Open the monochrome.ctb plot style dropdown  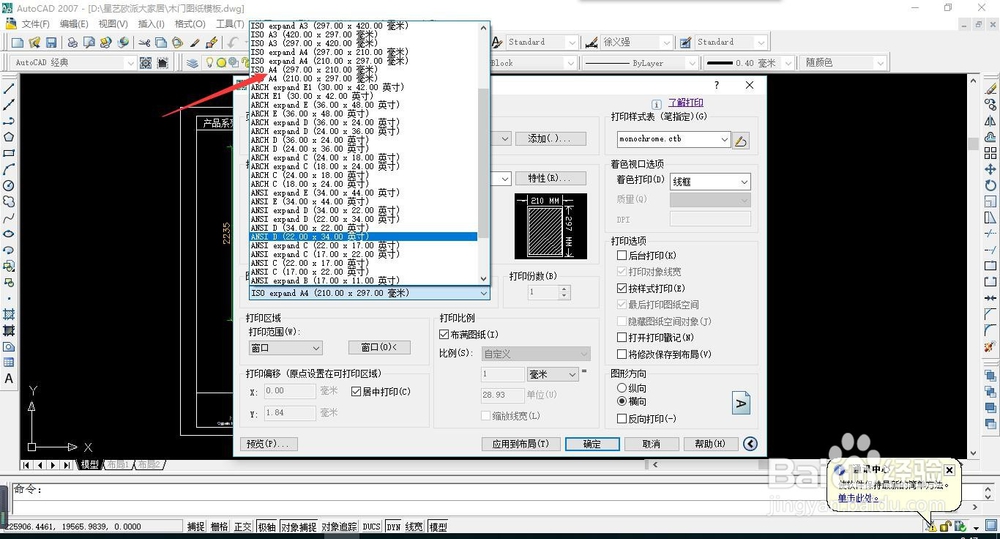pyautogui.click(x=673, y=139)
